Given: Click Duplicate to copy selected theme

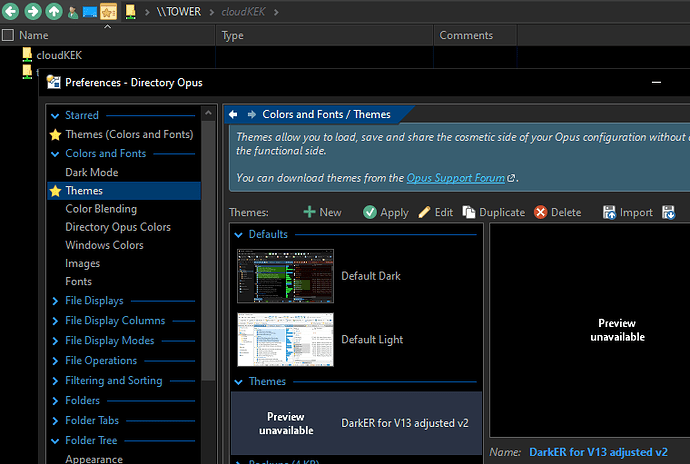Looking at the screenshot, I should tap(493, 212).
